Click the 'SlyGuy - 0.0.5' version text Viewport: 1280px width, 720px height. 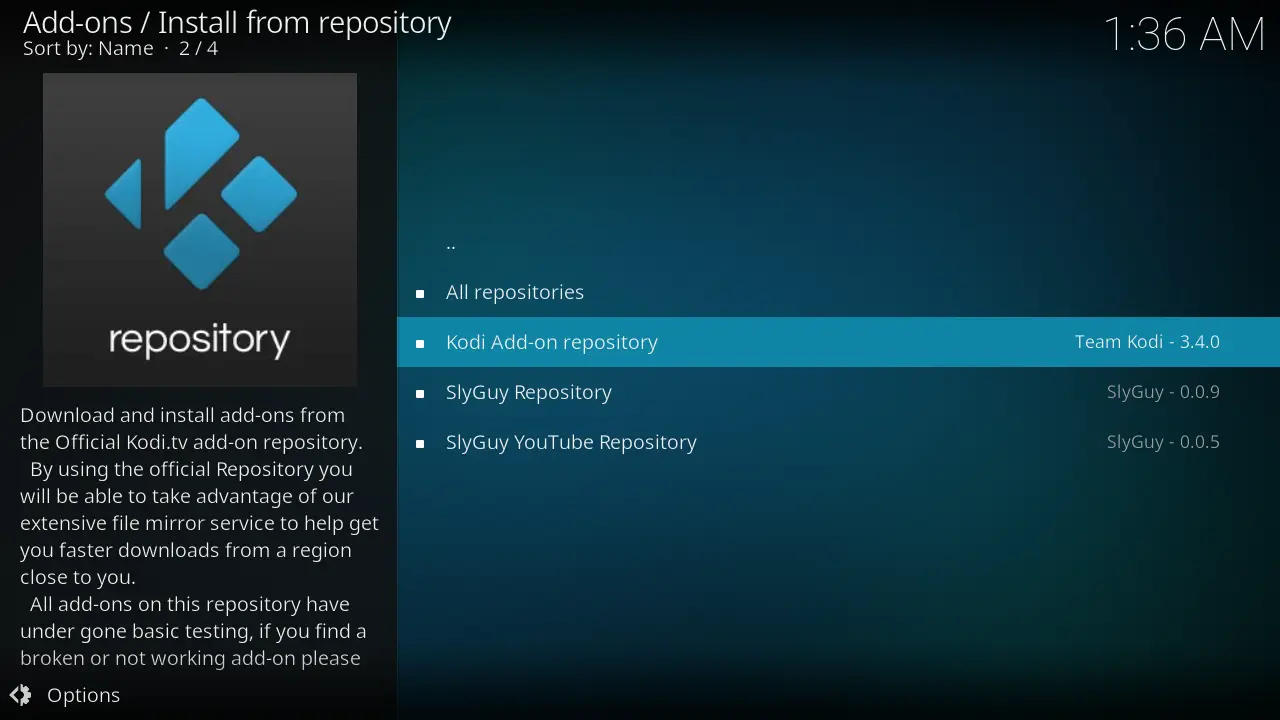click(x=1163, y=442)
